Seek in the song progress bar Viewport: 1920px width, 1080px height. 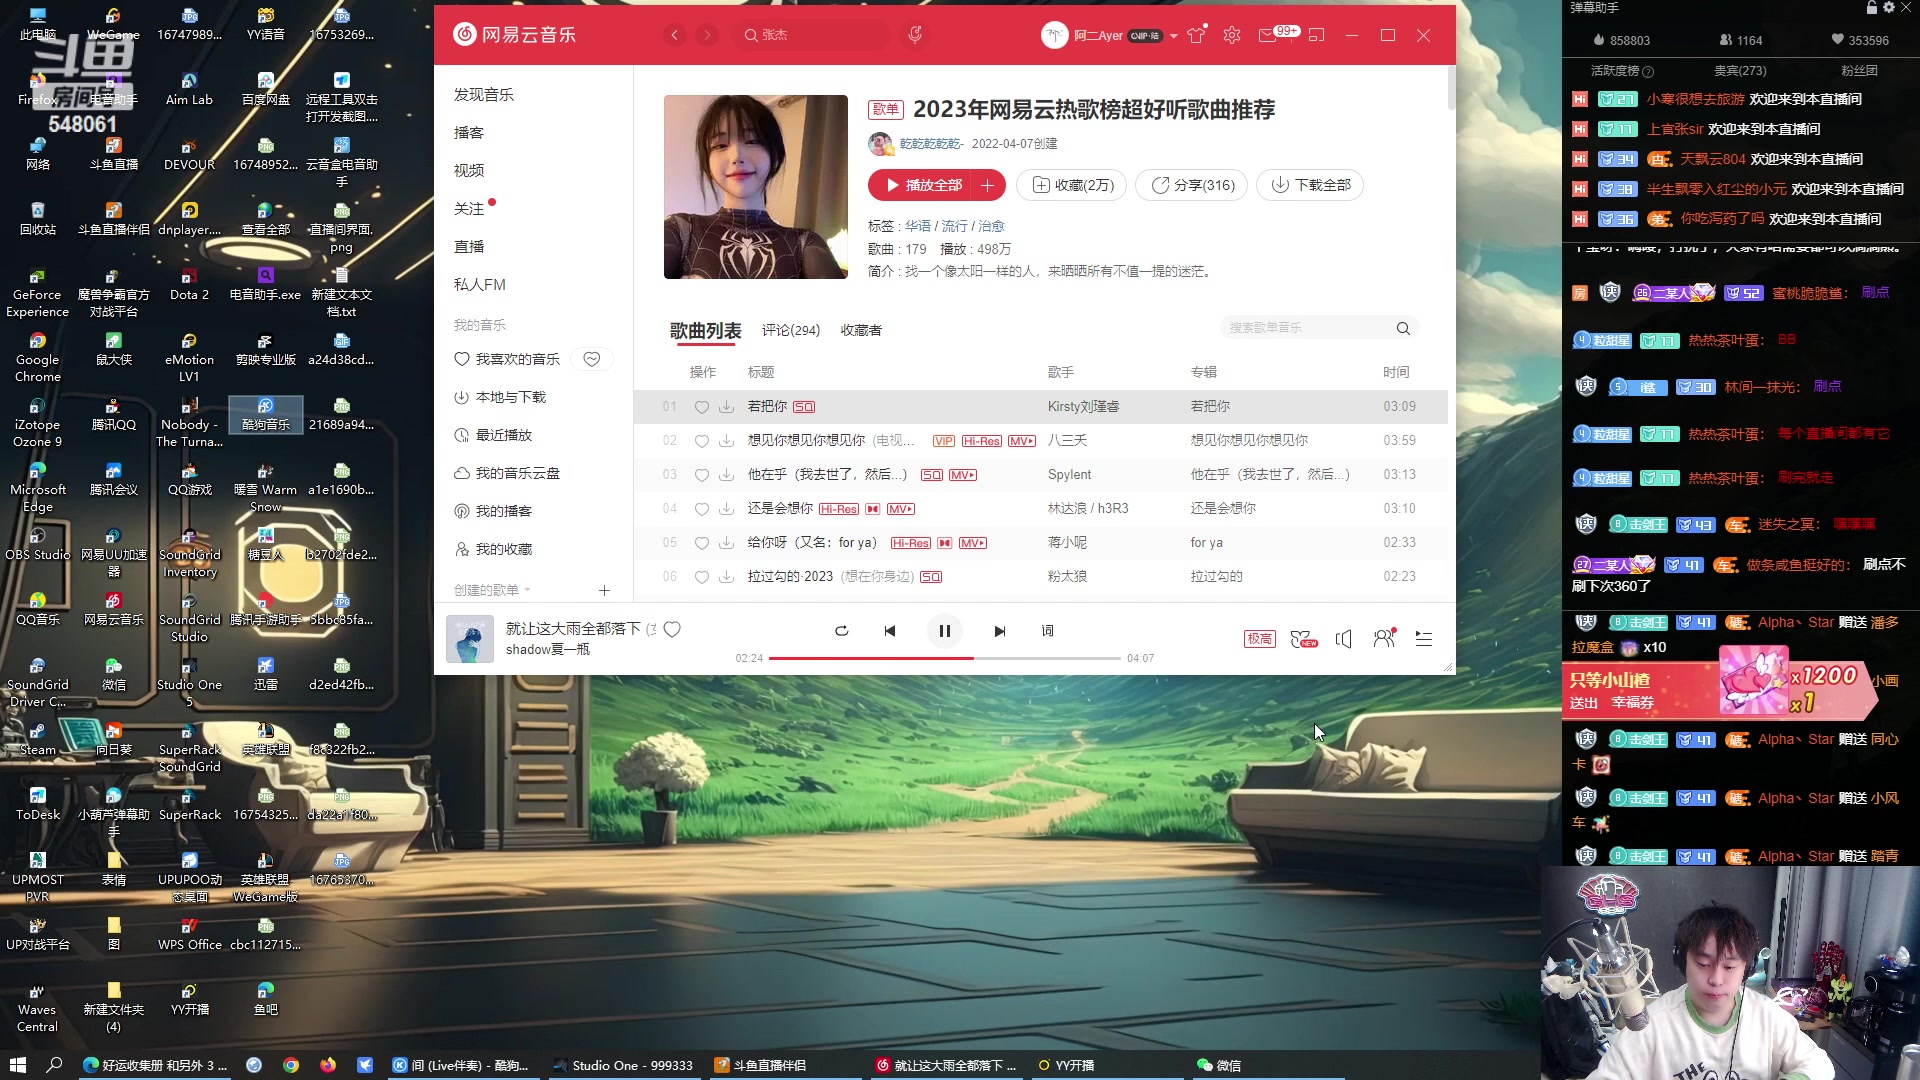(x=944, y=658)
